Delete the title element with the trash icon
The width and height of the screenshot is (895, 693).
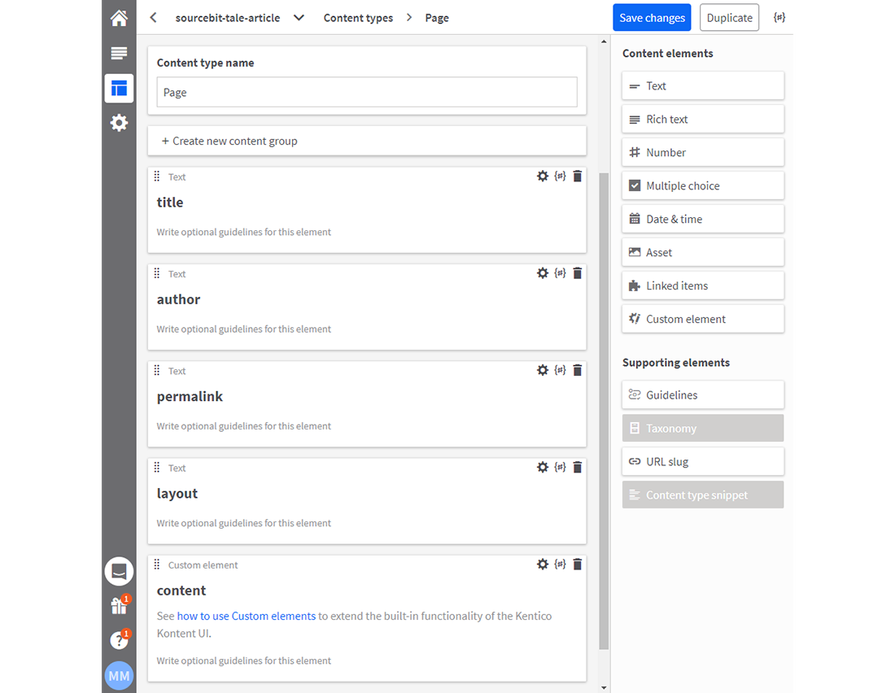[577, 176]
